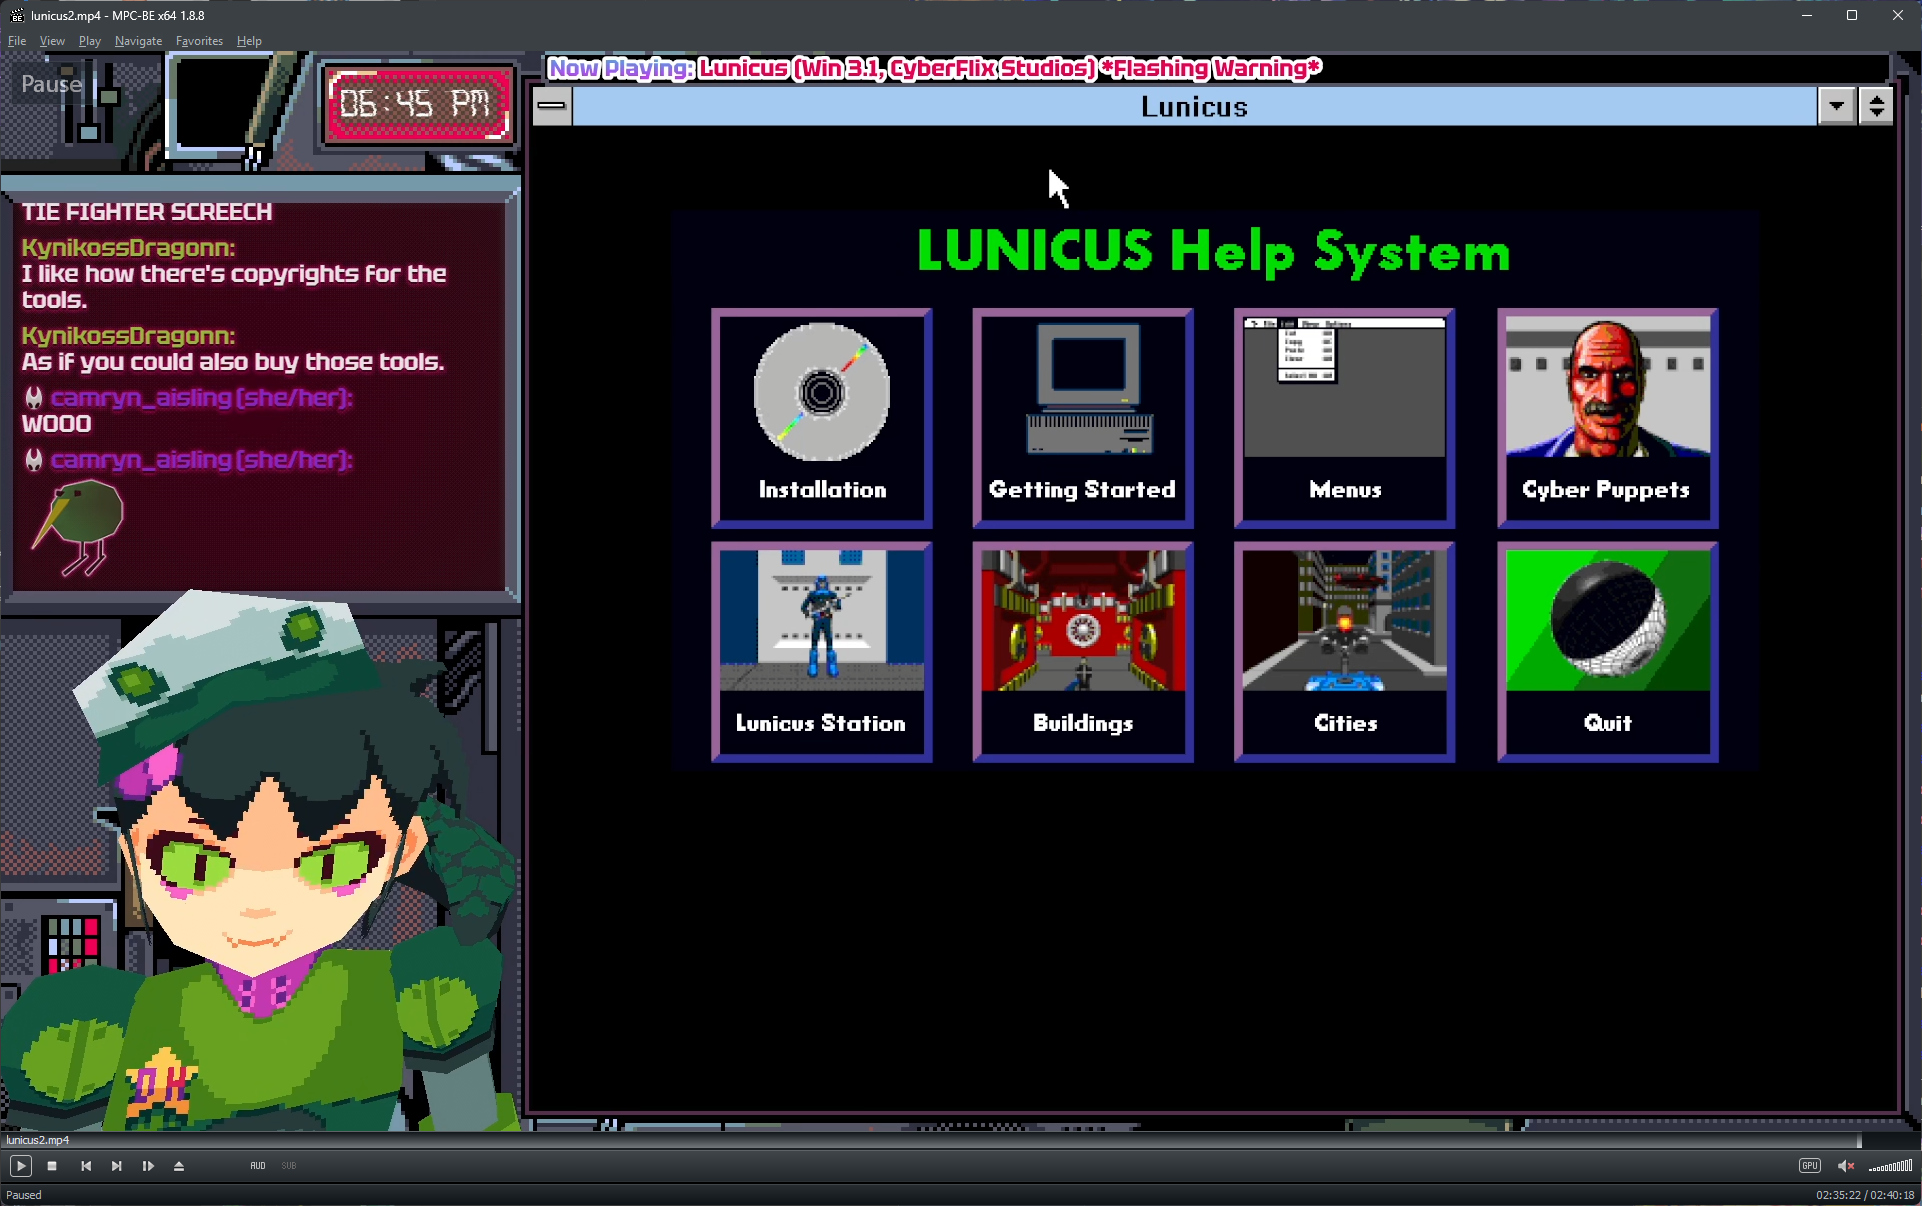Open the Play menu

click(89, 41)
